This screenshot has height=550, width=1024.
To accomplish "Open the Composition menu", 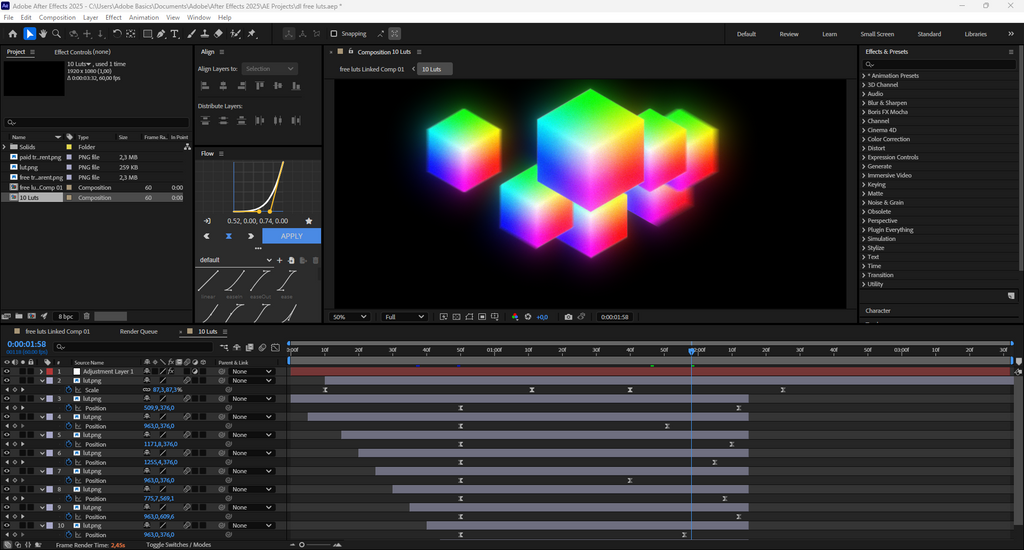I will tap(57, 17).
